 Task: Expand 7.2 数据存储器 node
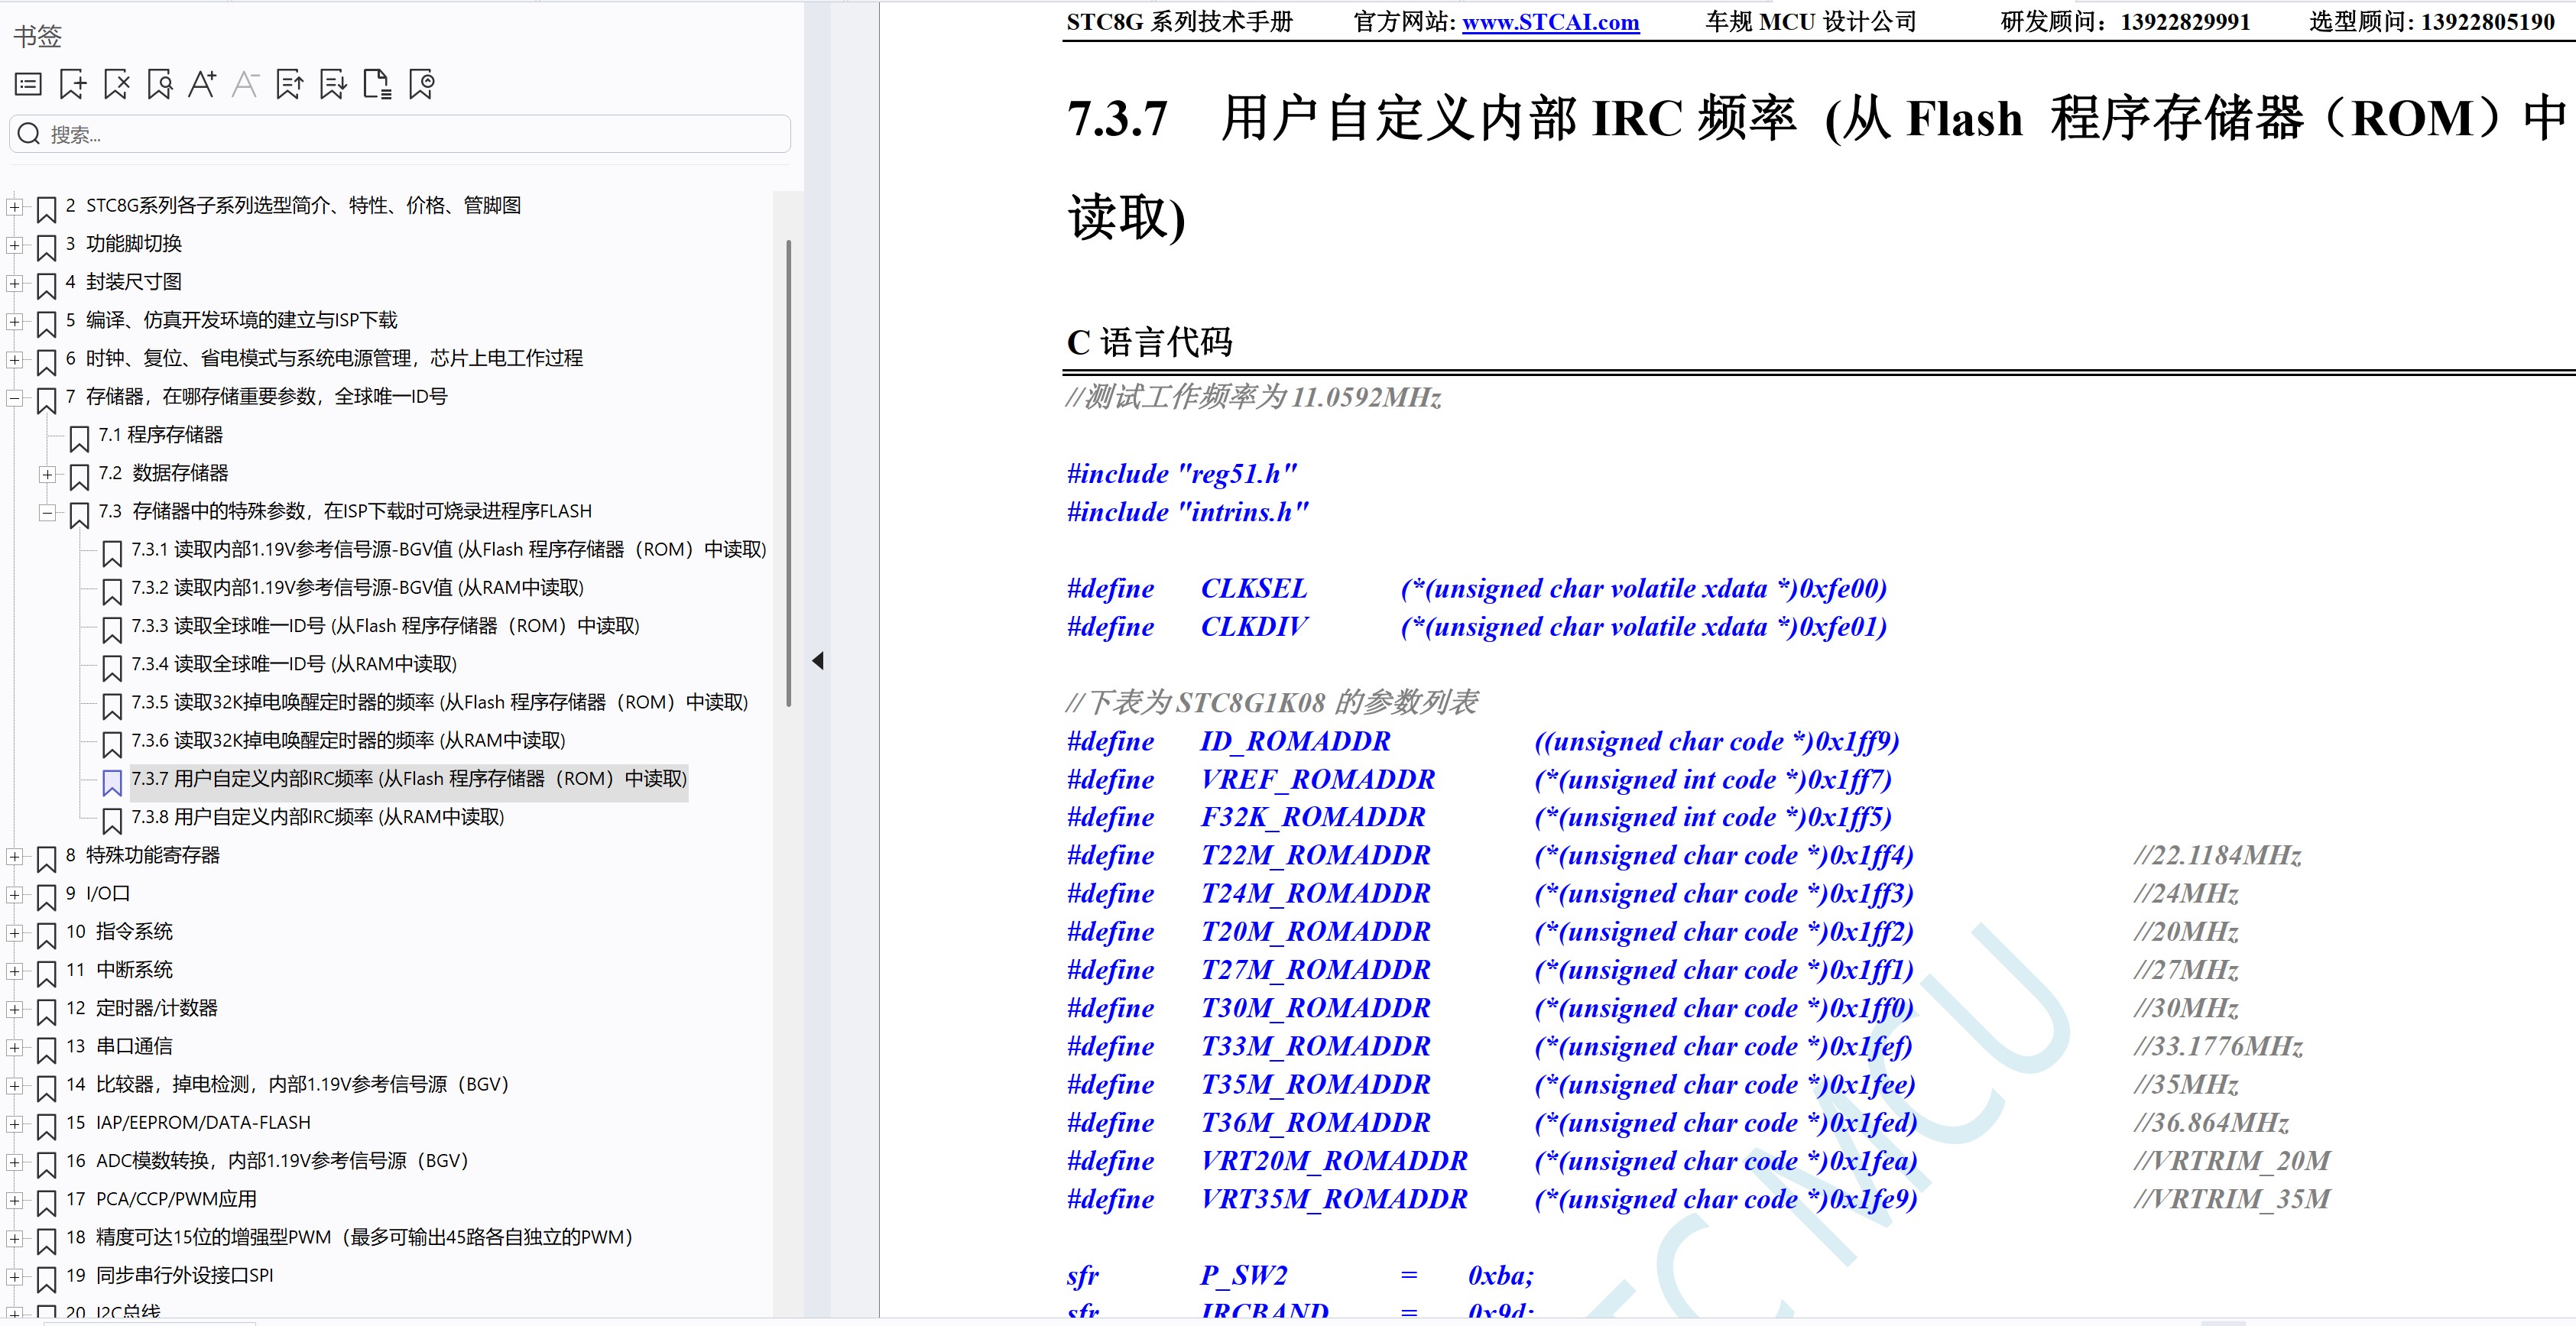47,474
